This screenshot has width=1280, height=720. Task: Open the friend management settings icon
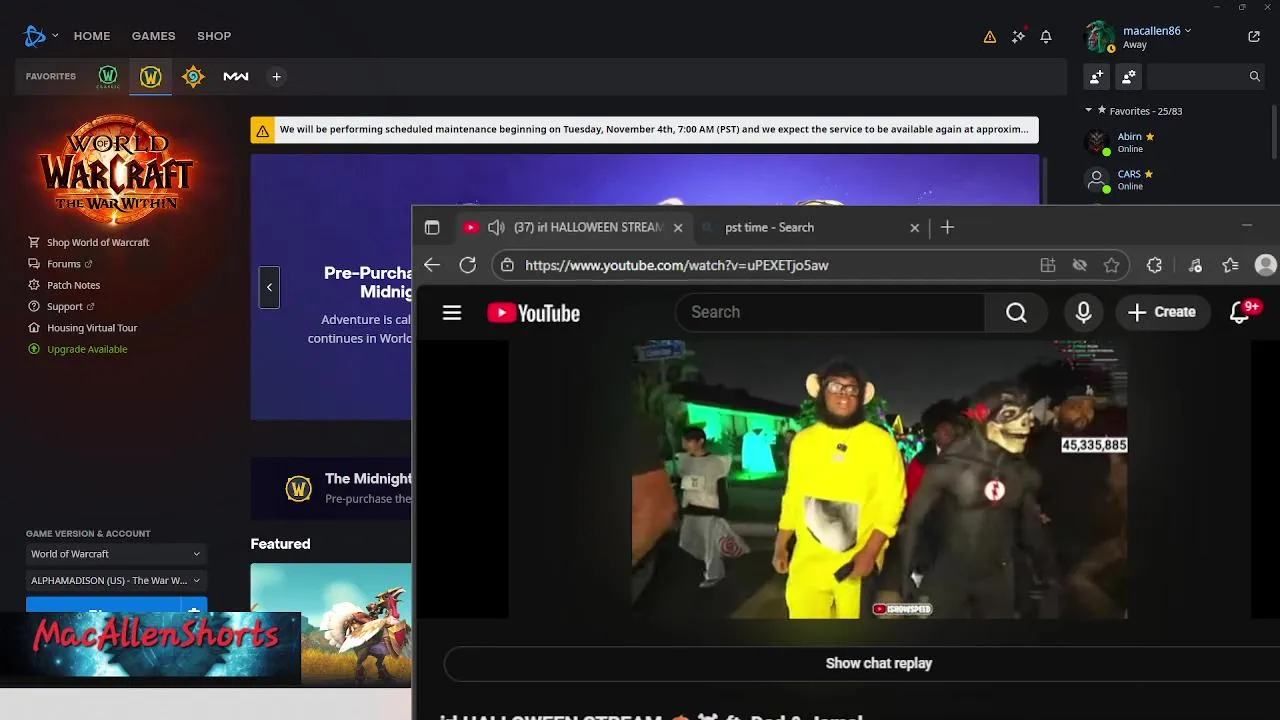(1129, 76)
